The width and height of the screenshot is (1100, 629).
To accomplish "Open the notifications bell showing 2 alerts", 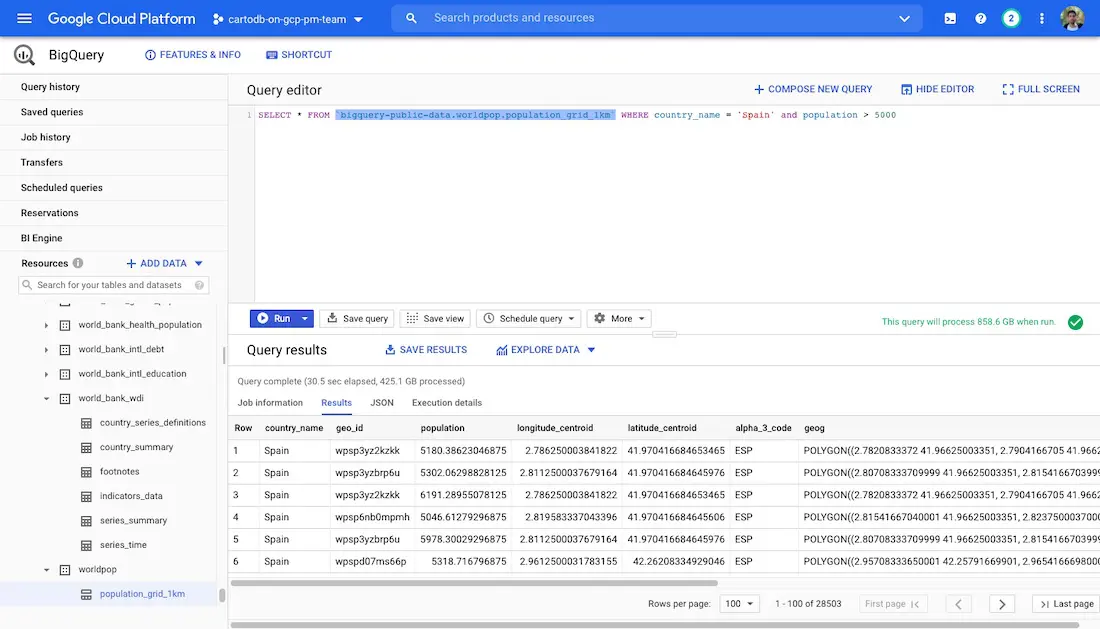I will (1009, 17).
